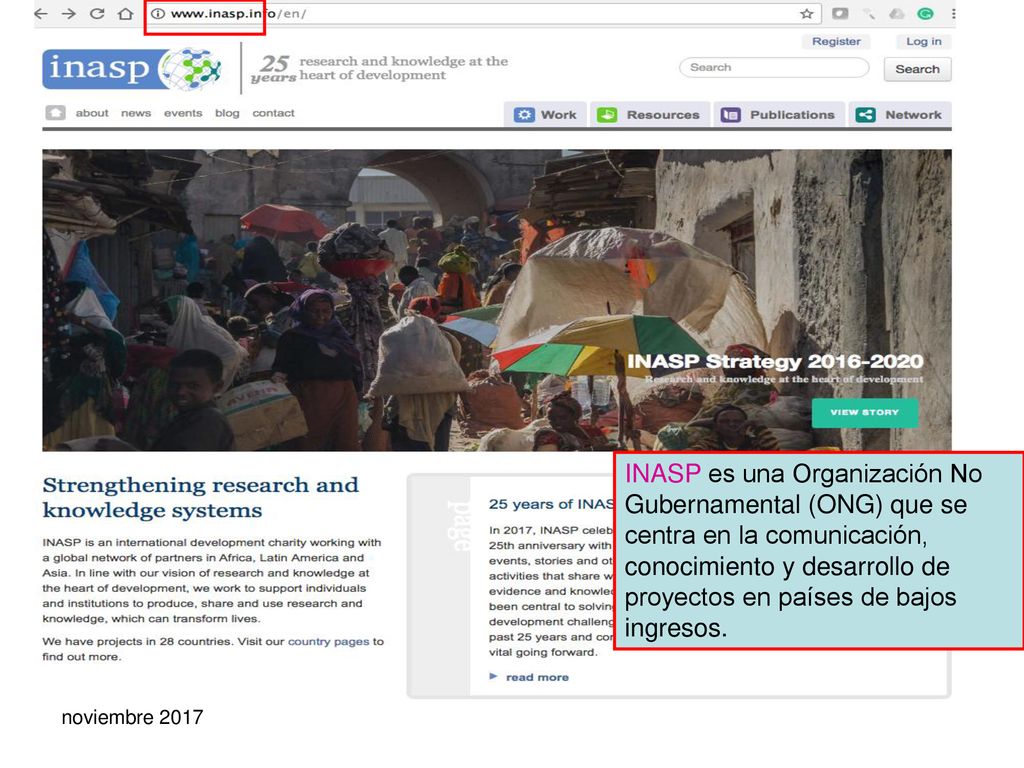Click the Log in link
The image size is (1024, 768).
923,41
